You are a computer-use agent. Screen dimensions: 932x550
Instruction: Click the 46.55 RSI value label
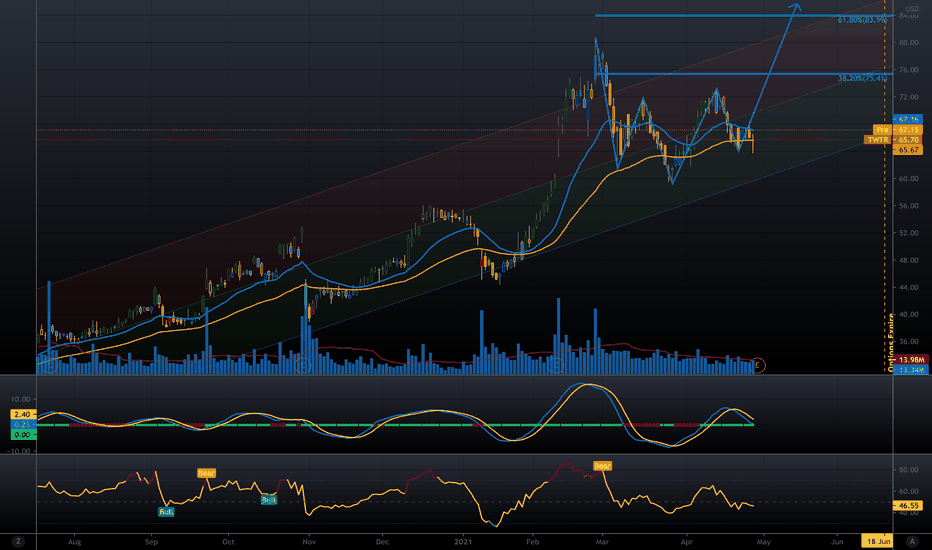point(908,505)
